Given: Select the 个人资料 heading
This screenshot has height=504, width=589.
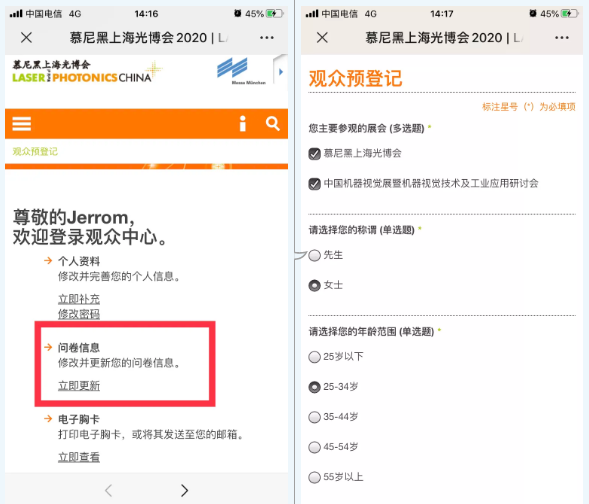Looking at the screenshot, I should 79,261.
